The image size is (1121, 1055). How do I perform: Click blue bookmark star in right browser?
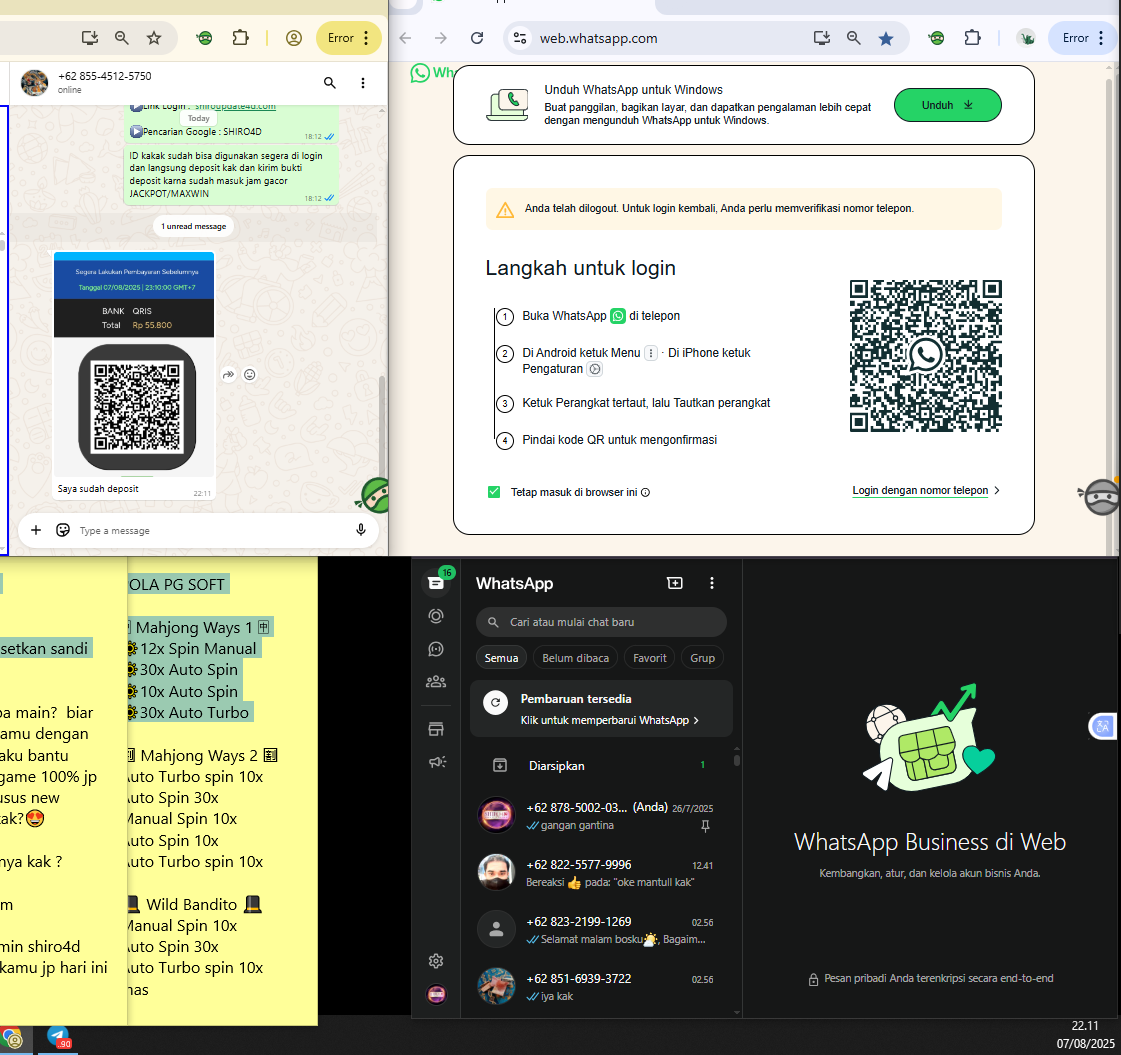coord(886,38)
